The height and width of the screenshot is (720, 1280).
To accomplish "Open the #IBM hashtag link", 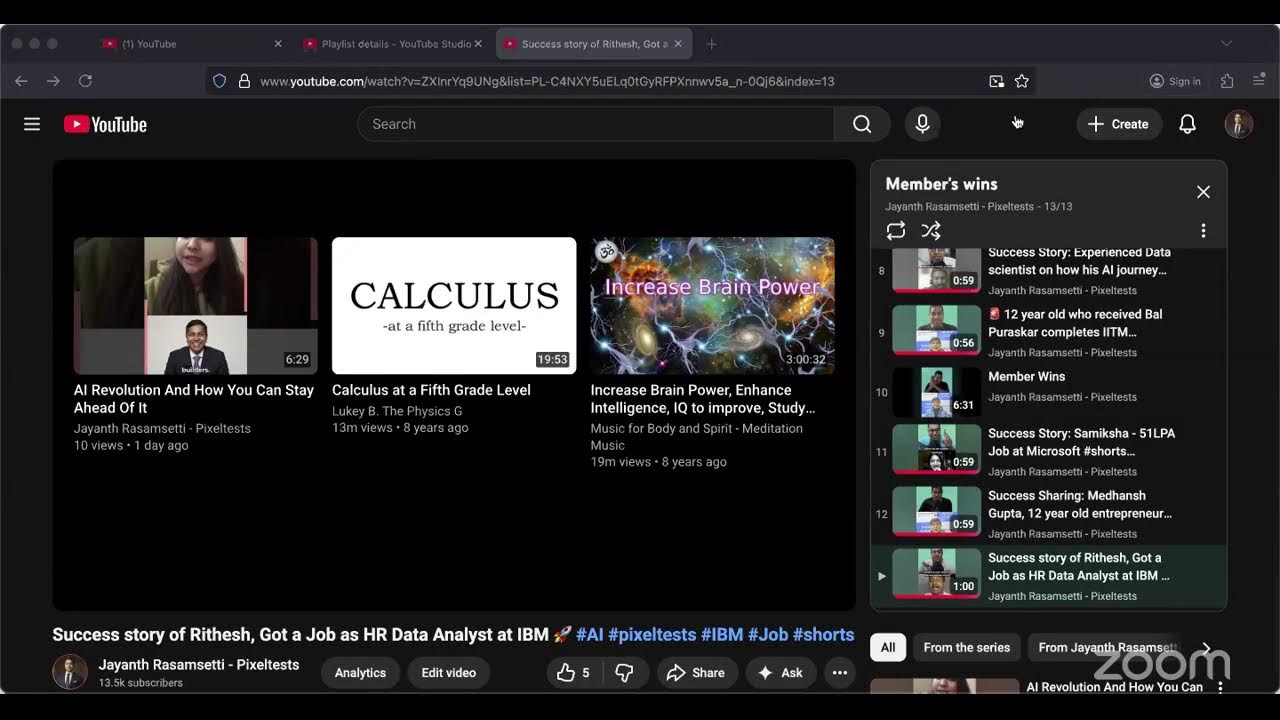I will click(x=722, y=635).
